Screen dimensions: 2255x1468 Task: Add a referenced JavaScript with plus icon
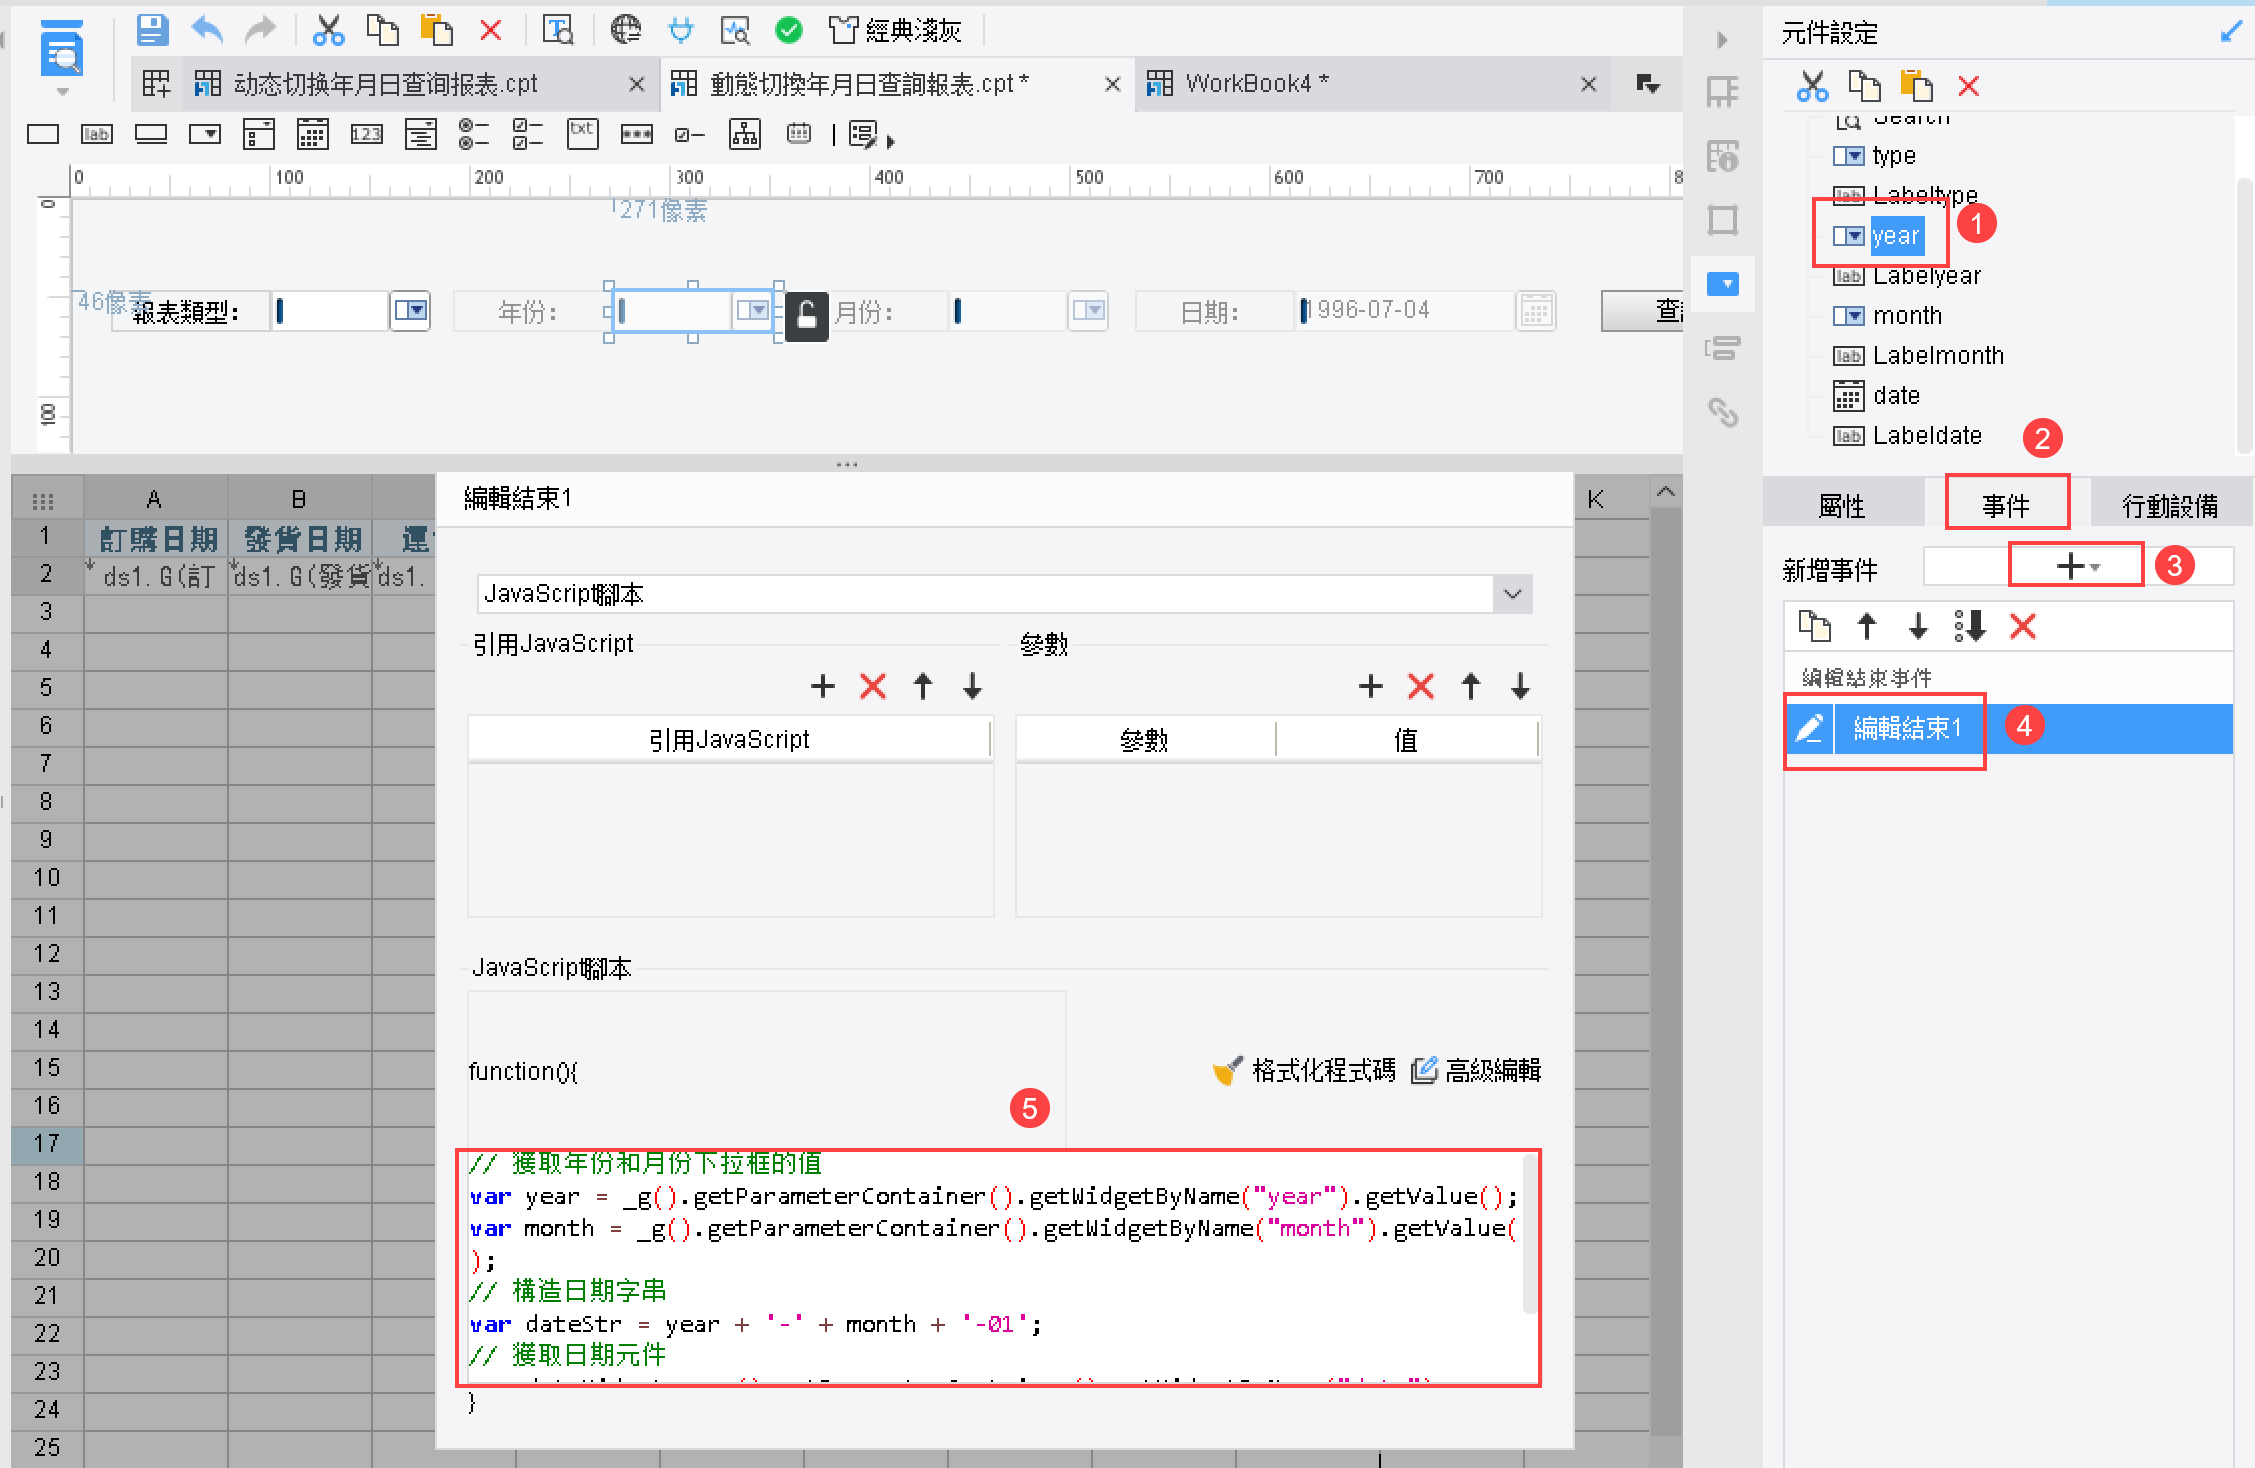click(x=822, y=686)
